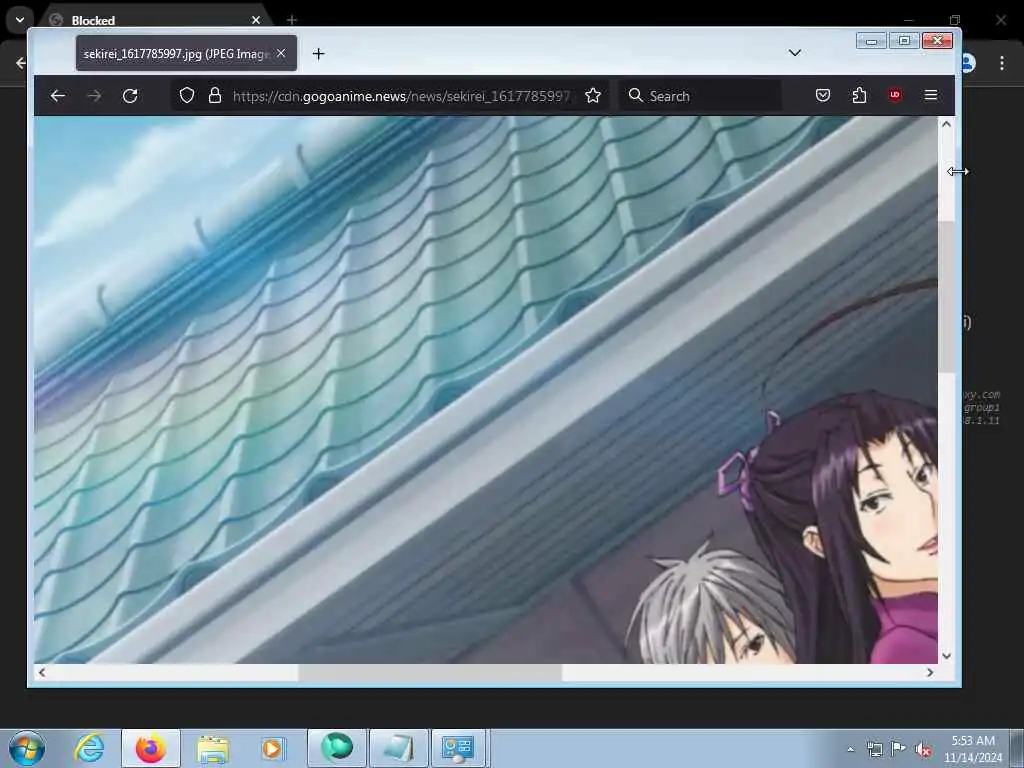
Task: Save page to Pocket
Action: (x=823, y=95)
